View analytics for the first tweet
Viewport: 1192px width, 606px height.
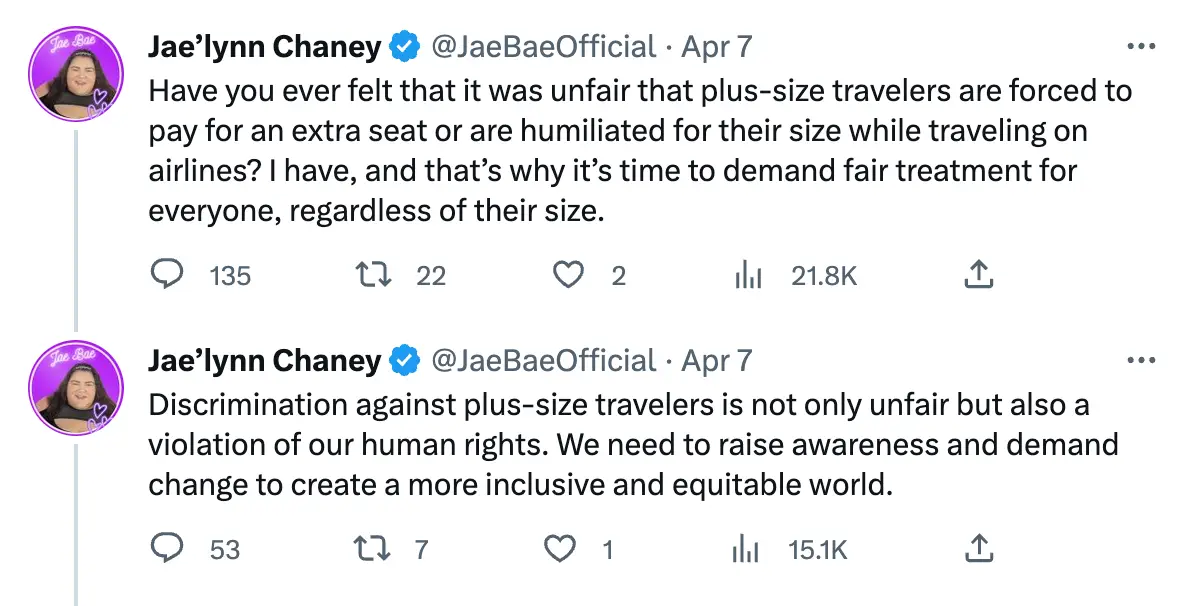point(748,275)
